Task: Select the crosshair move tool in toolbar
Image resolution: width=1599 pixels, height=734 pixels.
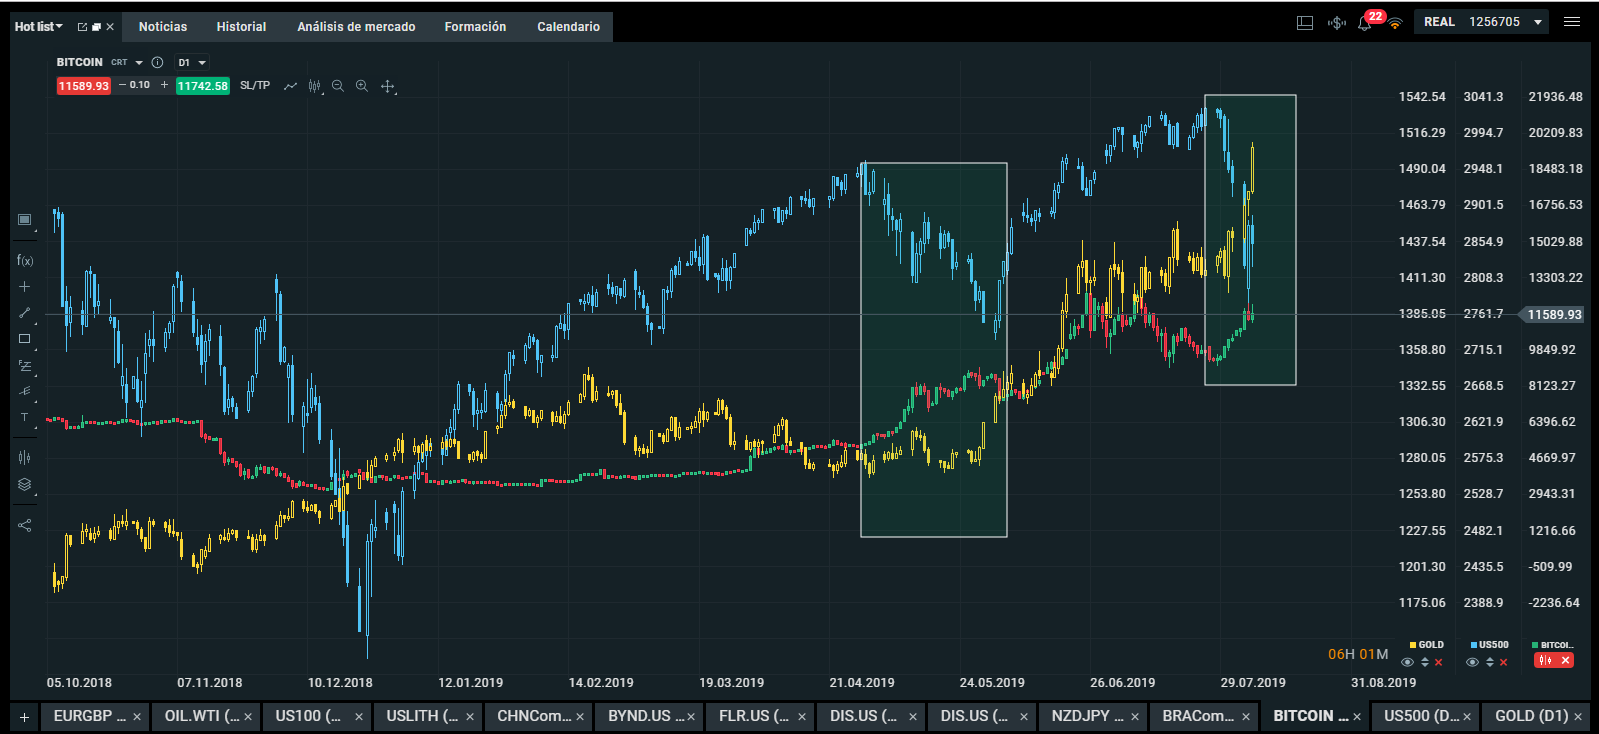Action: click(388, 86)
